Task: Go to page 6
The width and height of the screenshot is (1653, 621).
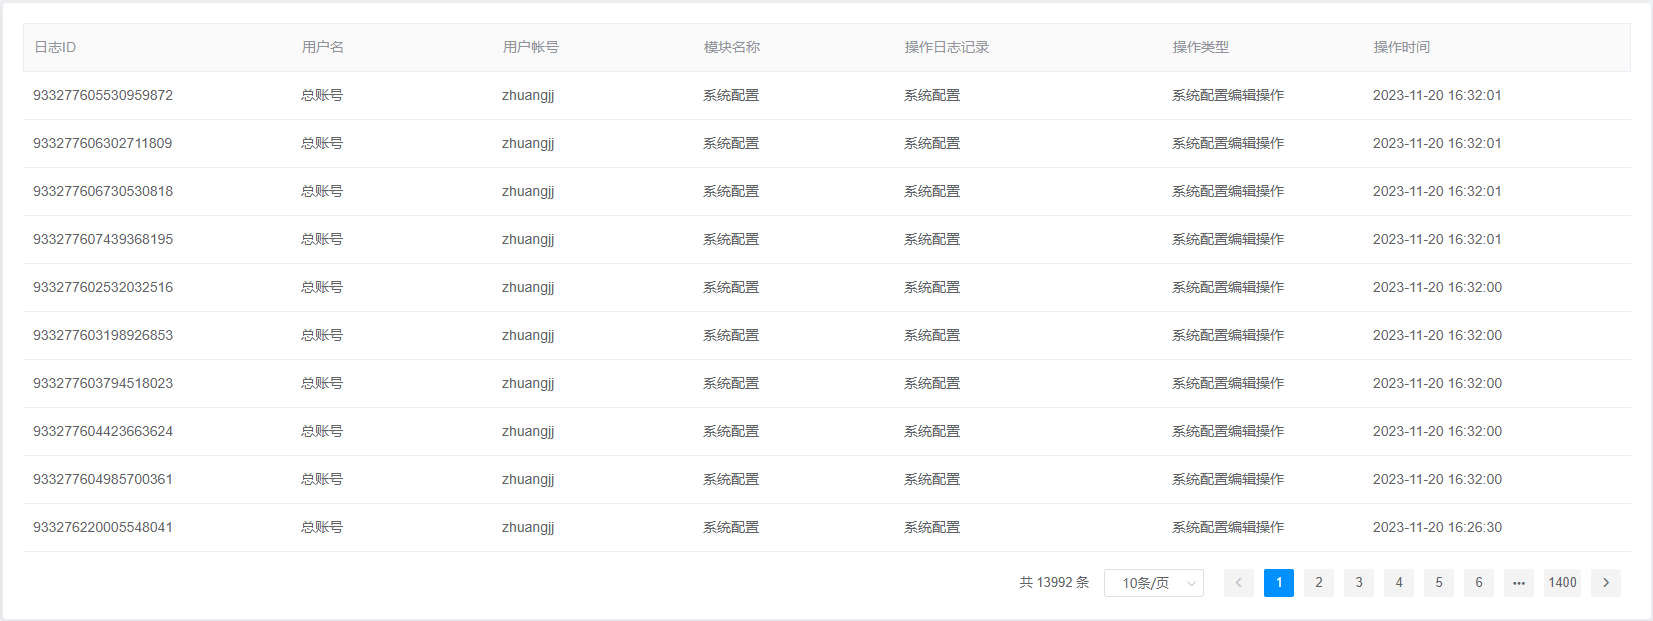Action: 1478,583
